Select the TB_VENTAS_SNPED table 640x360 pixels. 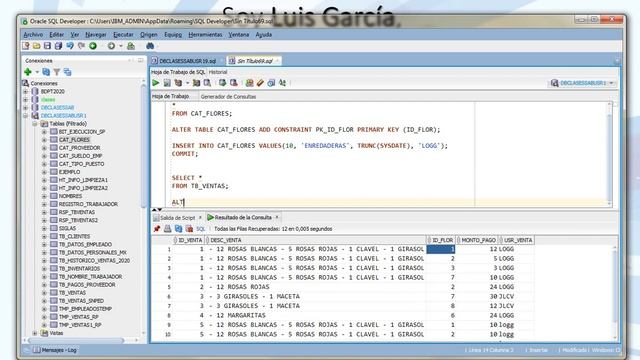click(81, 301)
